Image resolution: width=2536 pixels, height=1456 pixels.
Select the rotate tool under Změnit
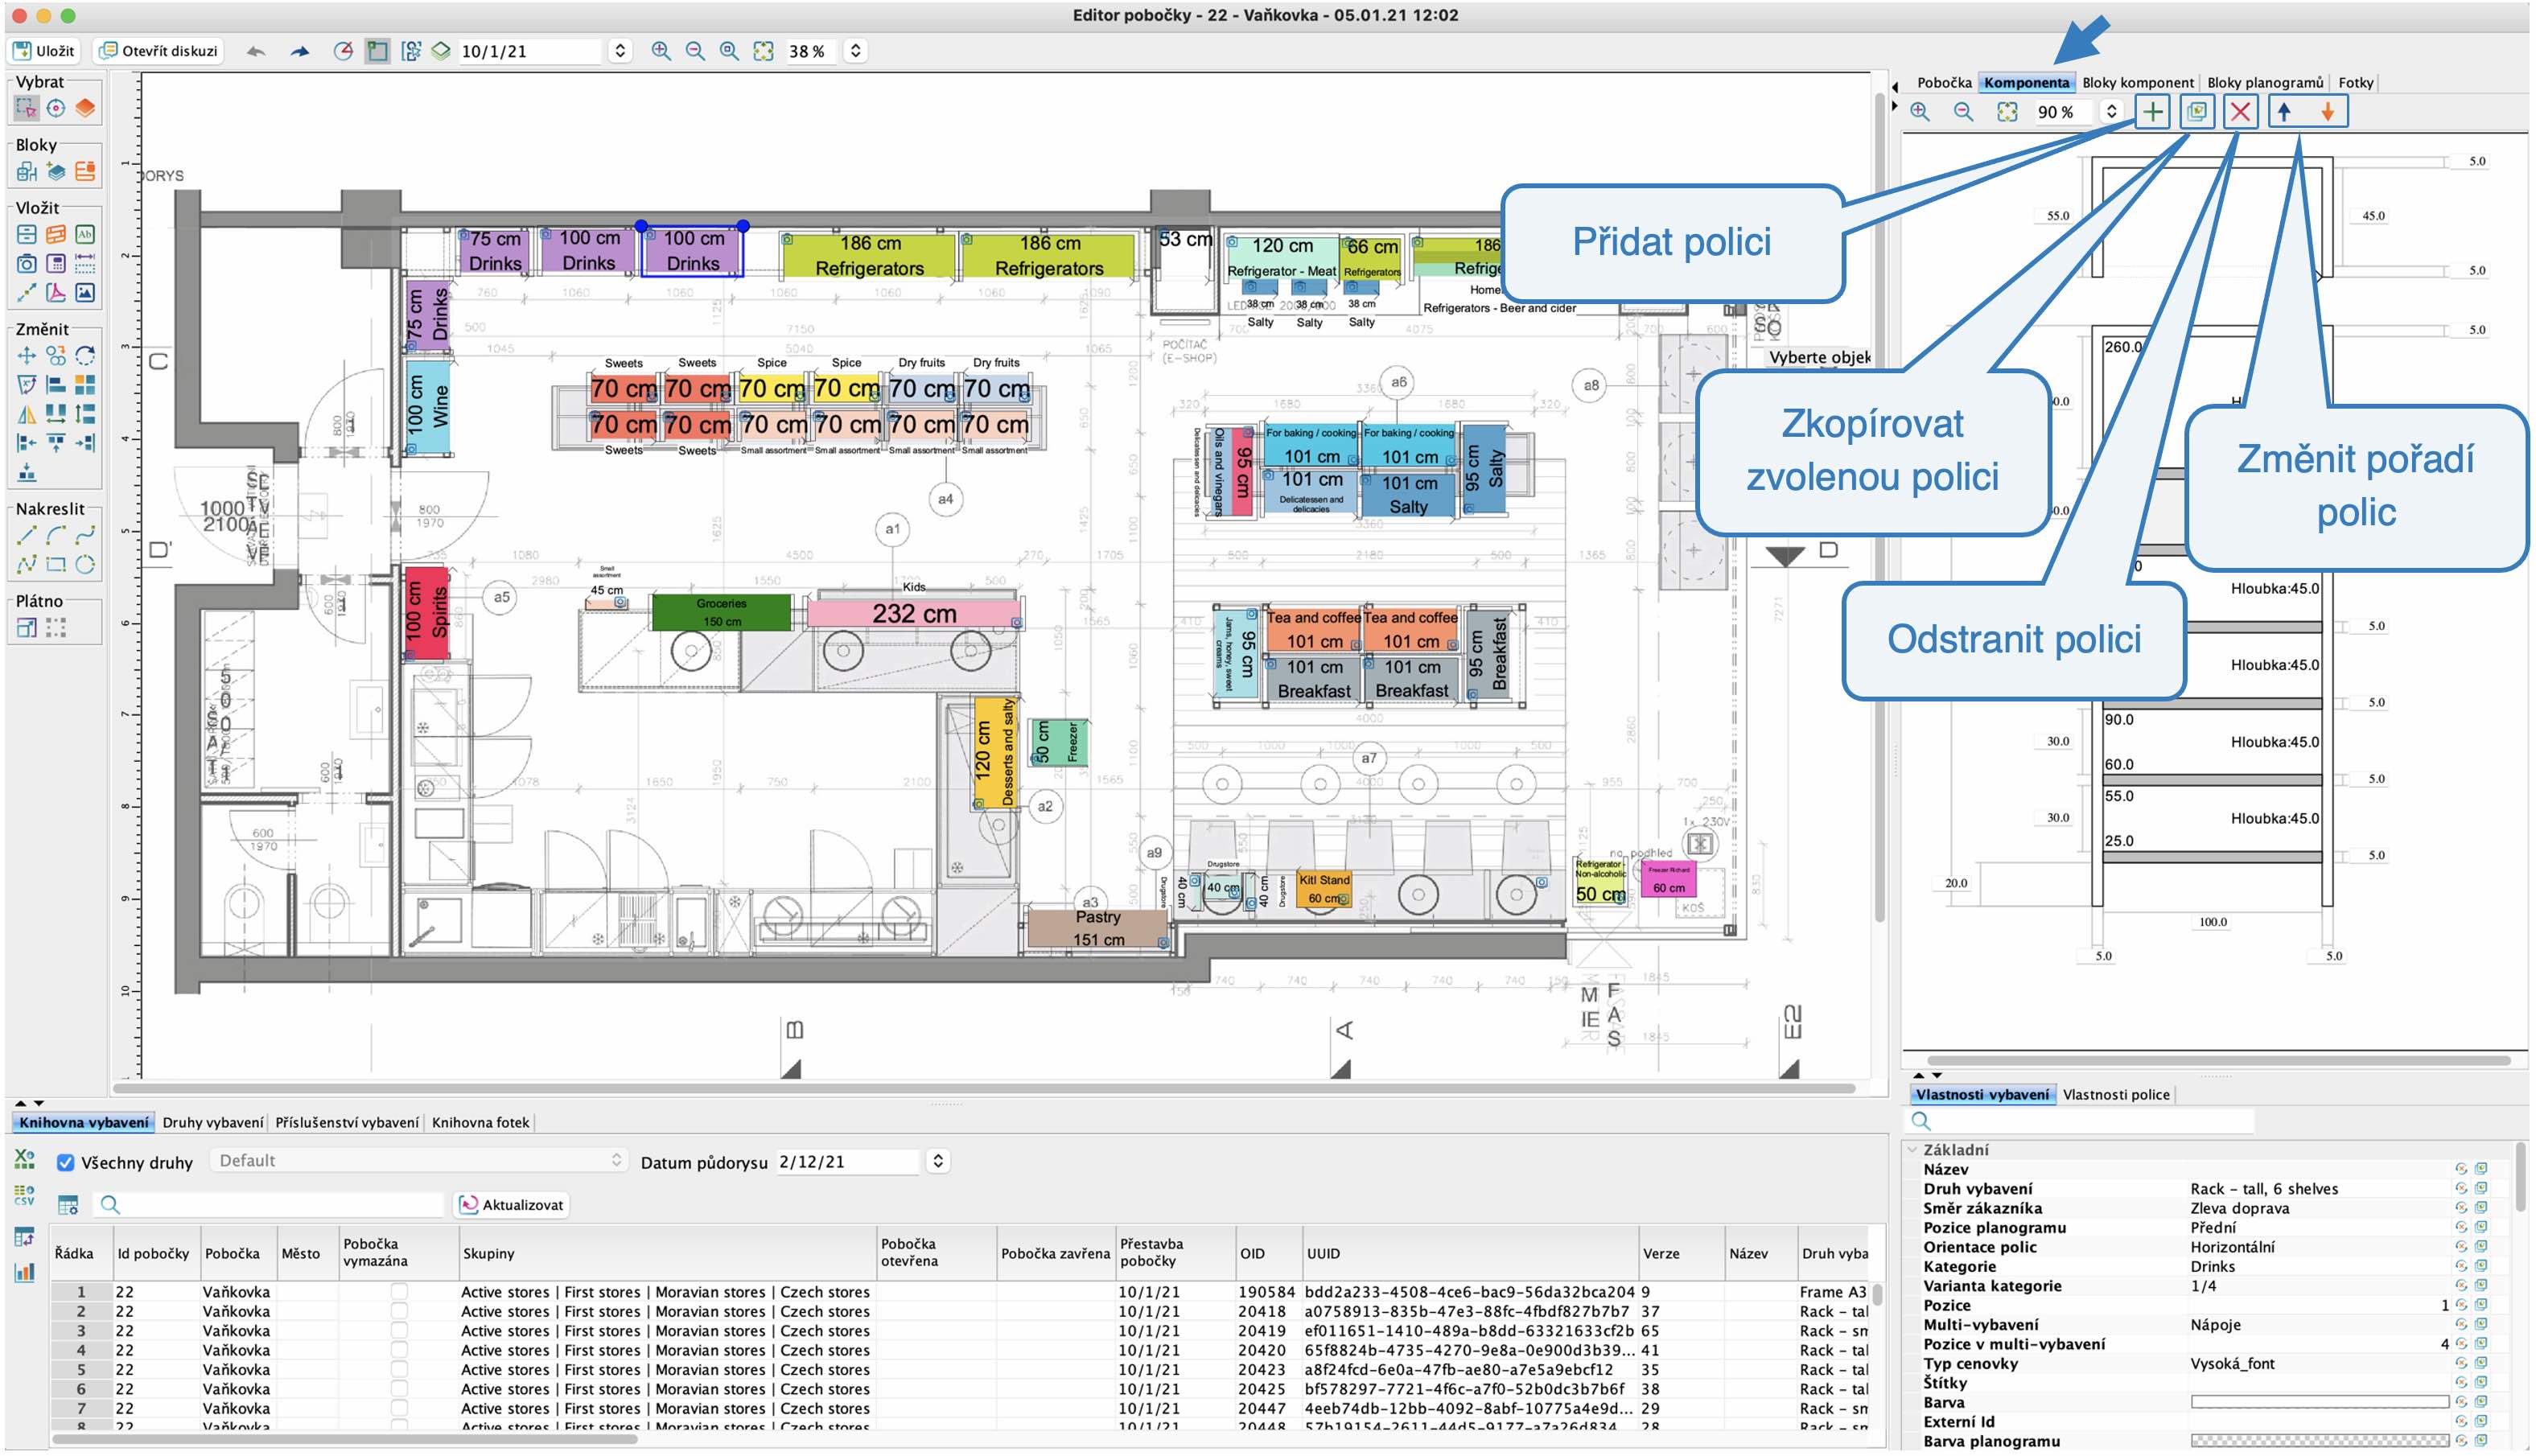point(85,356)
